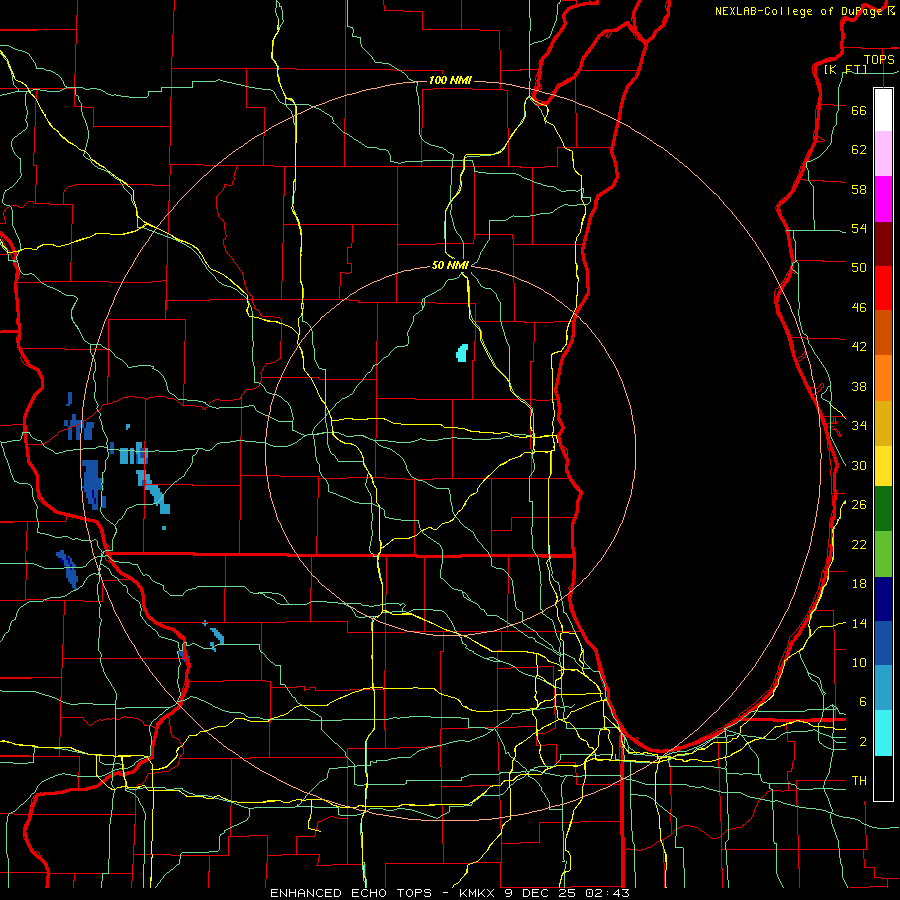Click the bright red legend color band
Image resolution: width=900 pixels, height=900 pixels.
883,288
